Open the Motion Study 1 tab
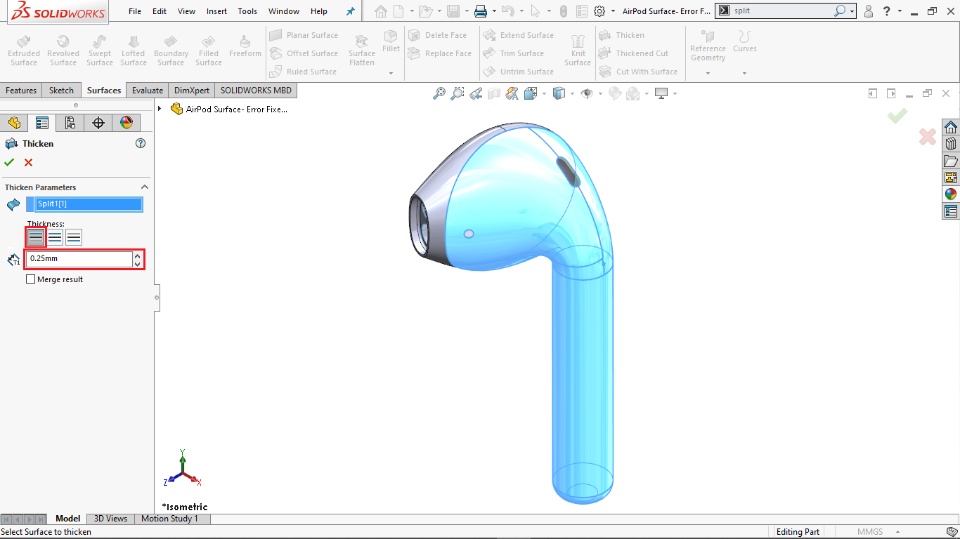960x539 pixels. [x=169, y=519]
